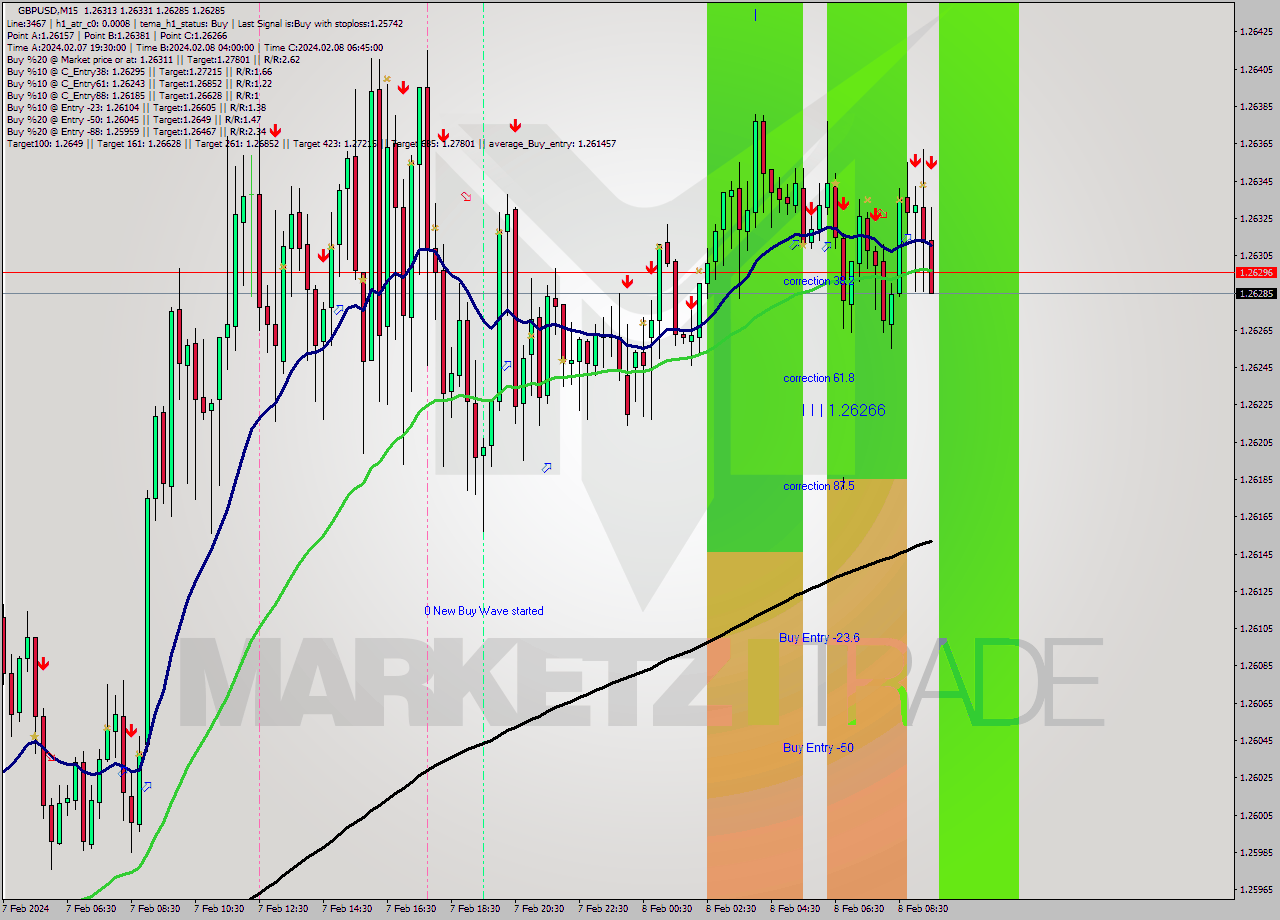Click the 1.26425 price axis value
Viewport: 1280px width, 920px height.
tap(1256, 32)
